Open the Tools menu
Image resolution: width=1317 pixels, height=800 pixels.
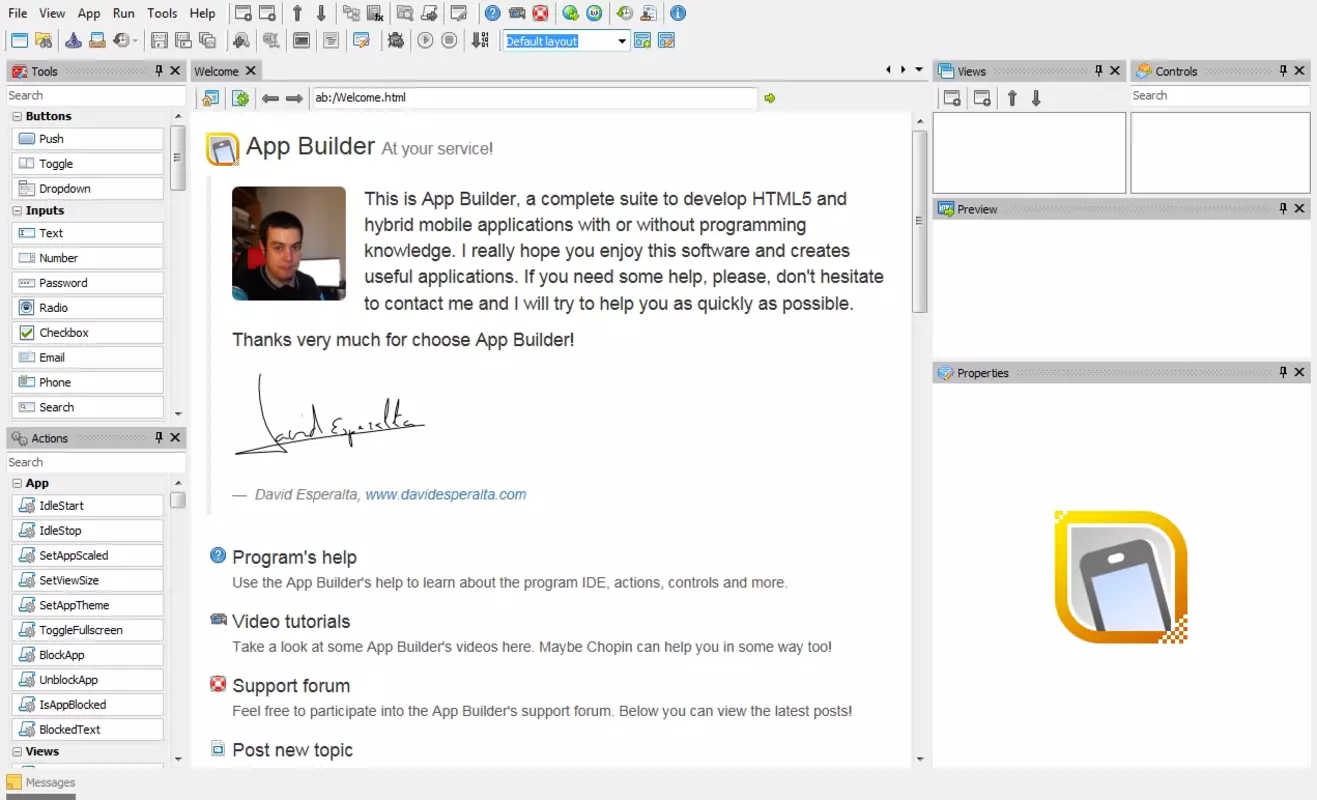click(162, 14)
